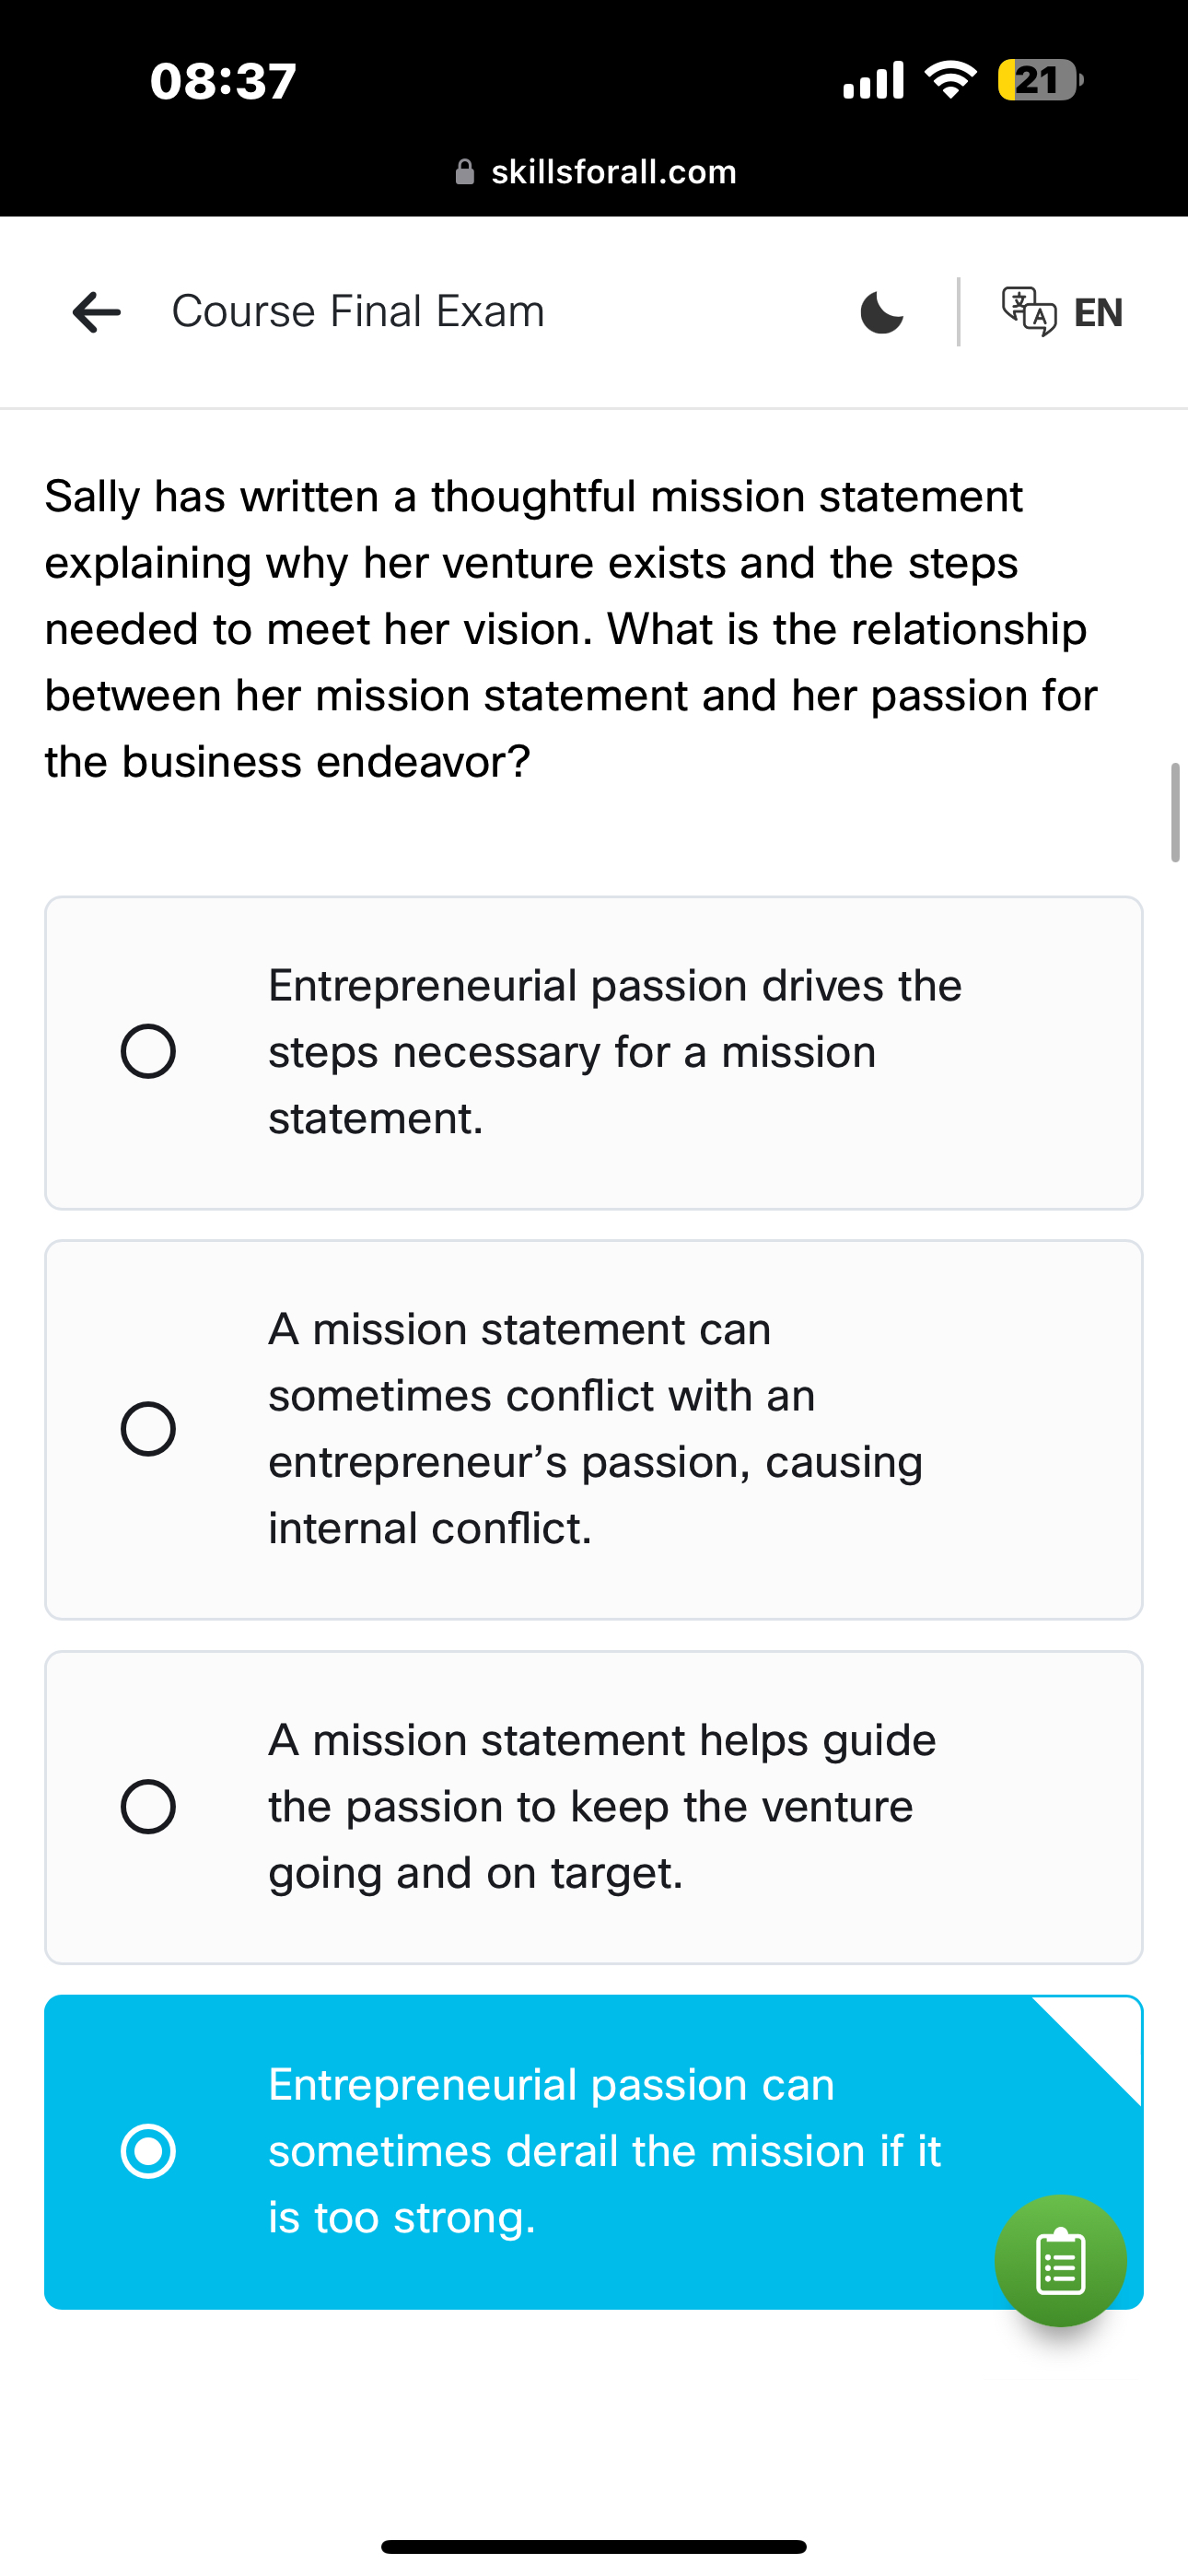Screen dimensions: 1188x2576
Task: Tap the Course Final Exam title
Action: [x=358, y=311]
